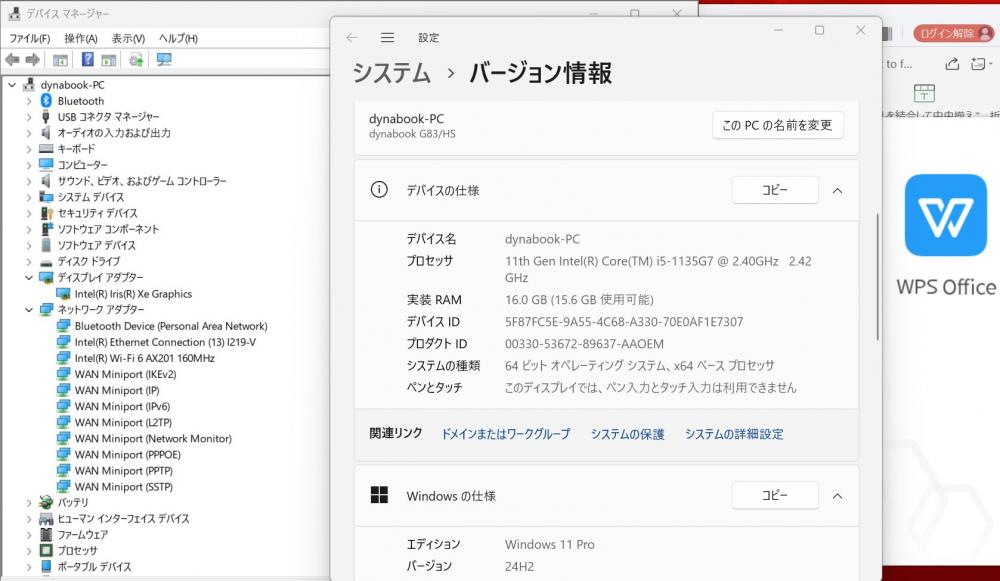Select WAN Miniport (PPPOE) entry
This screenshot has height=581, width=1000.
pos(128,455)
